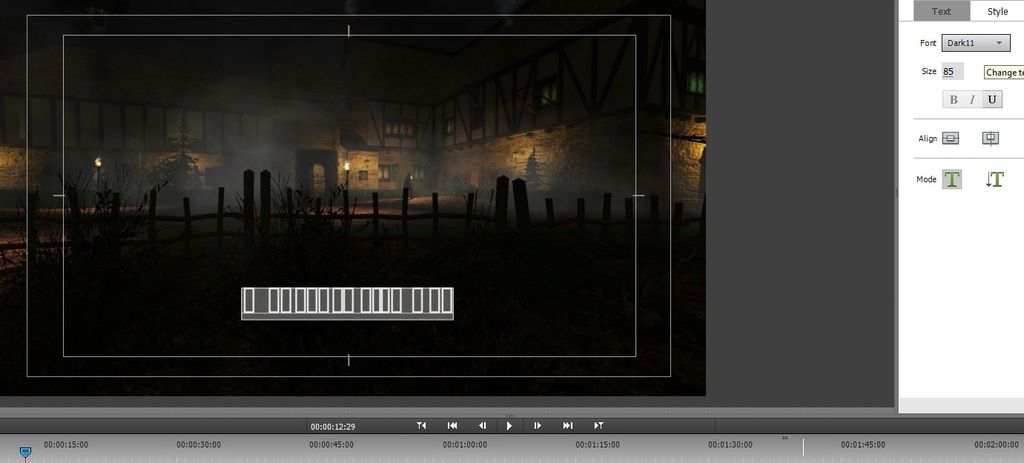Select the blue playhead marker on timeline
Screen dimensions: 1024x463
pyautogui.click(x=25, y=451)
